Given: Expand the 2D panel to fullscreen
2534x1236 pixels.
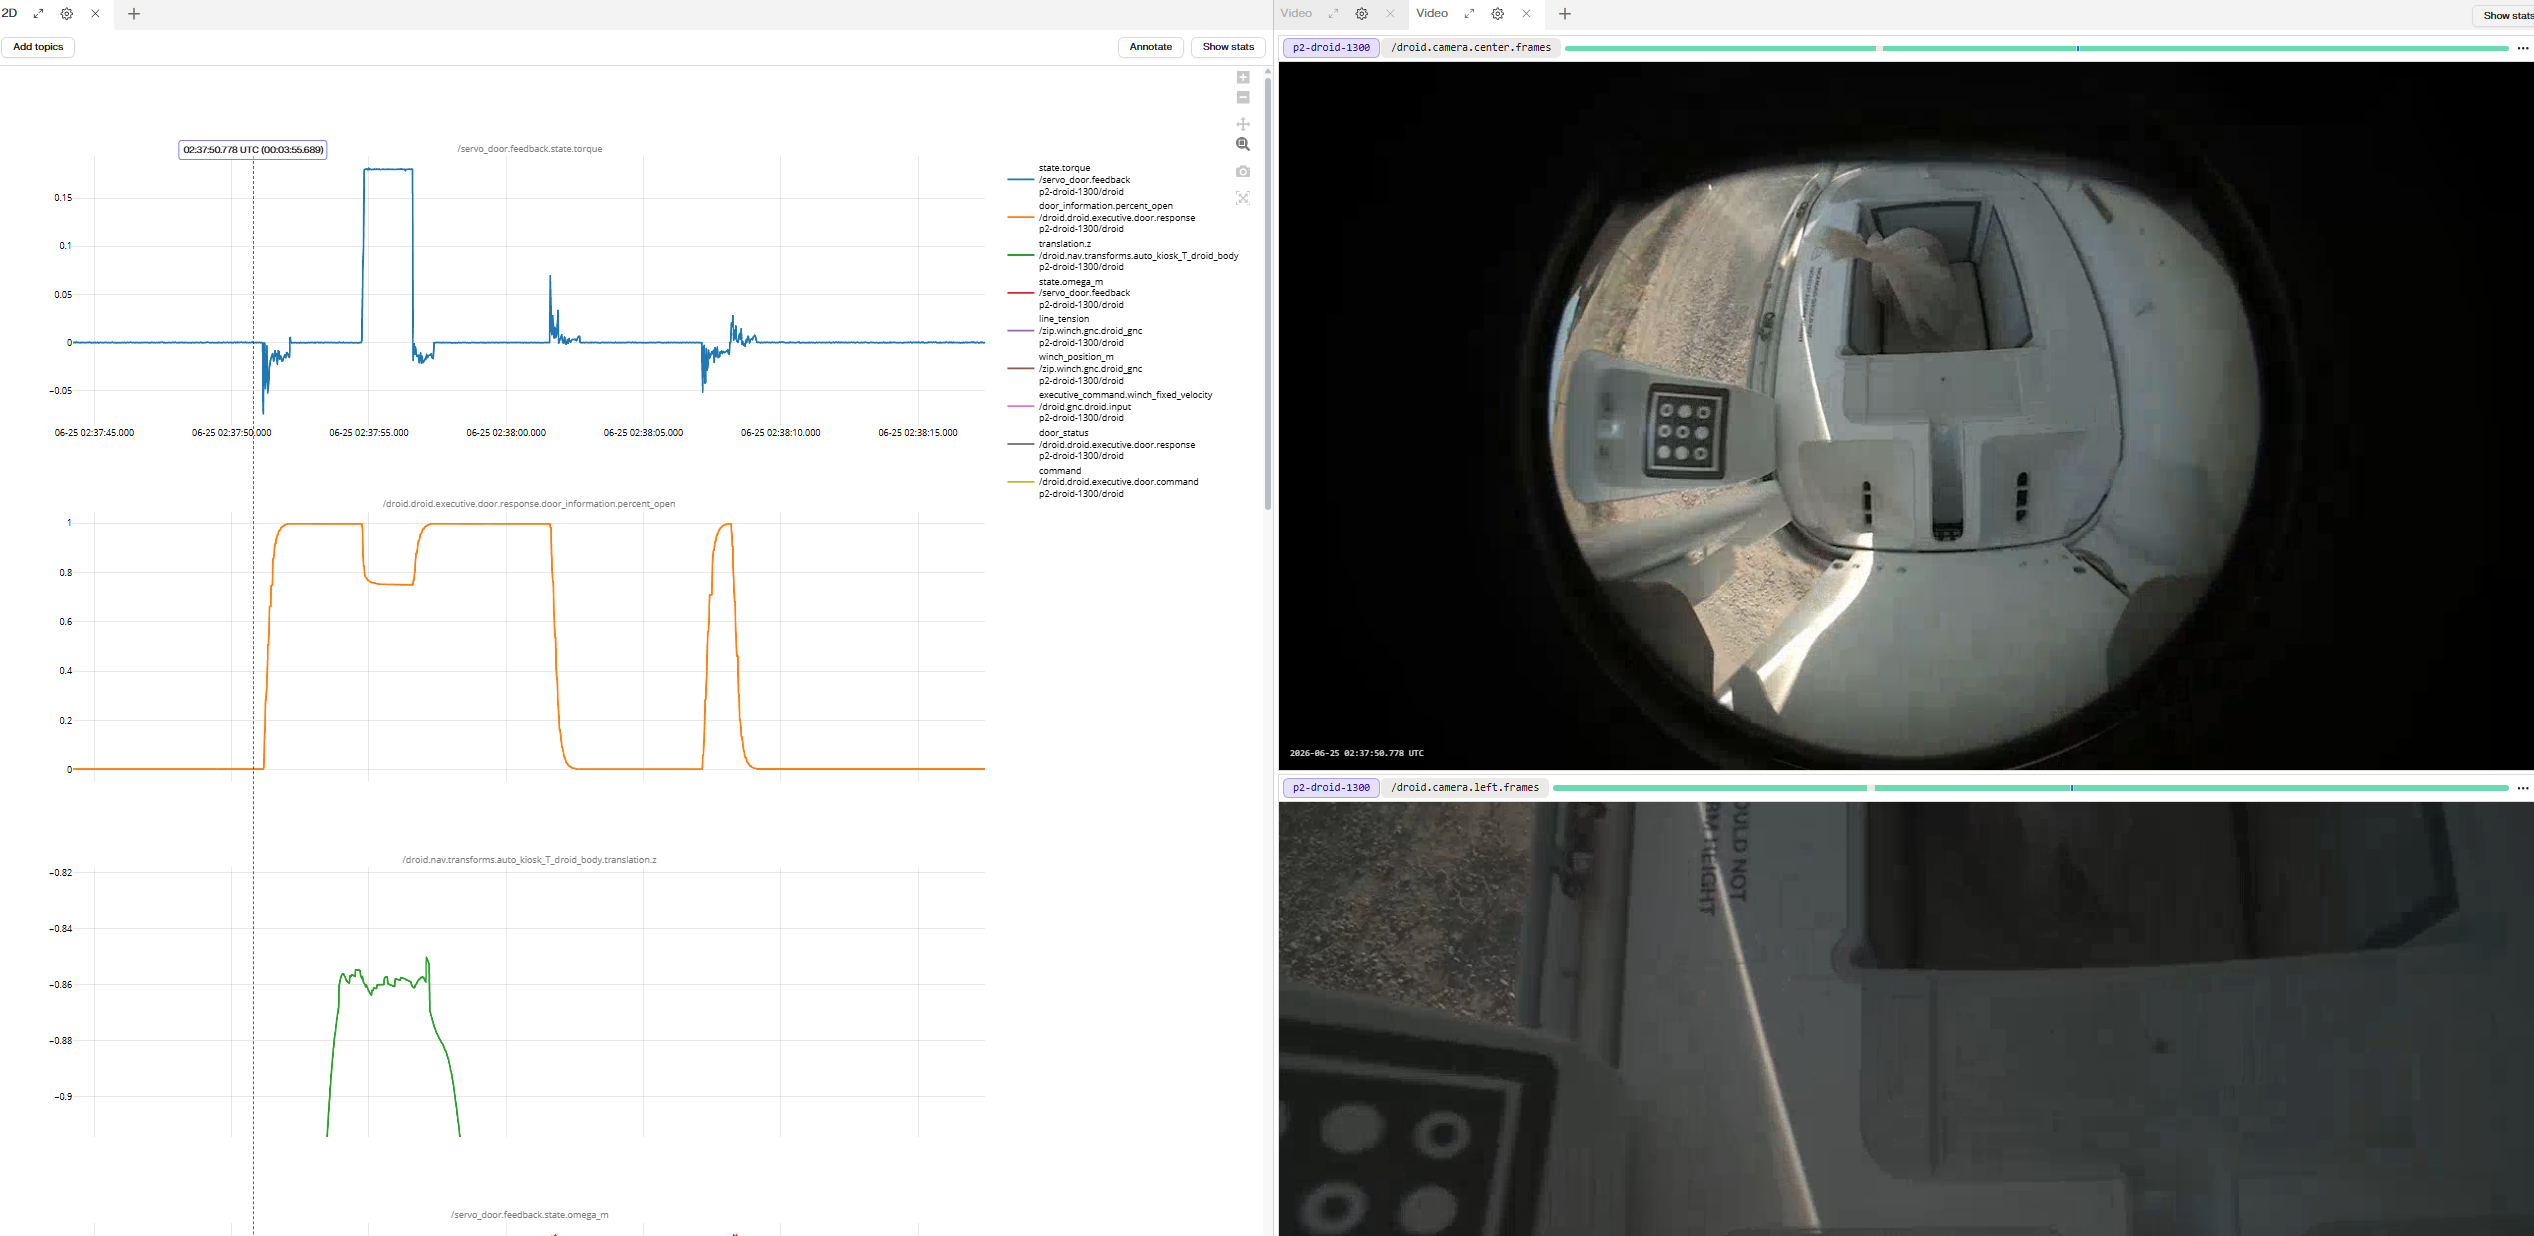Looking at the screenshot, I should click(x=38, y=14).
